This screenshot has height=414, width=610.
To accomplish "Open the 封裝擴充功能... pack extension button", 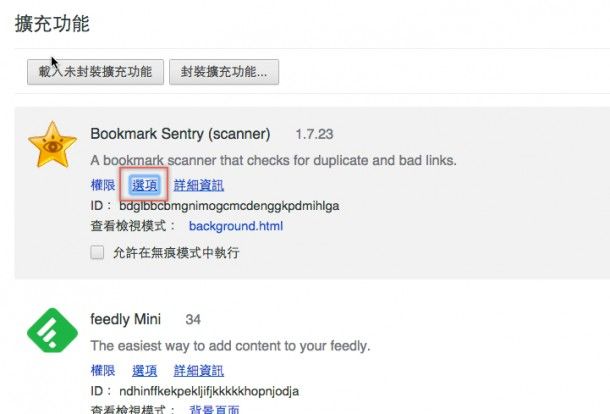I will [x=224, y=72].
